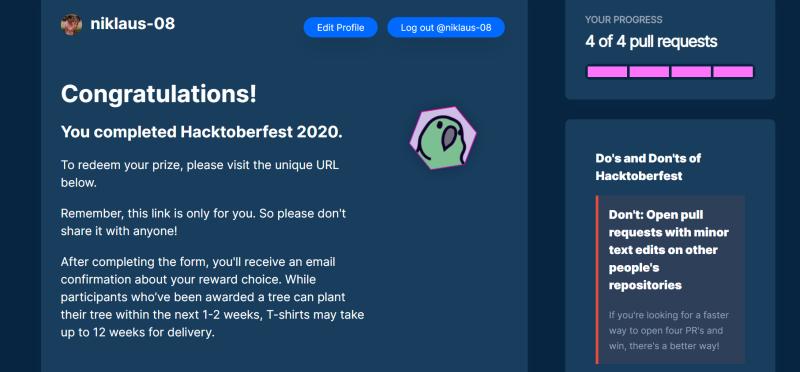Viewport: 800px width, 372px height.
Task: Open the Edit Profile button
Action: 340,28
